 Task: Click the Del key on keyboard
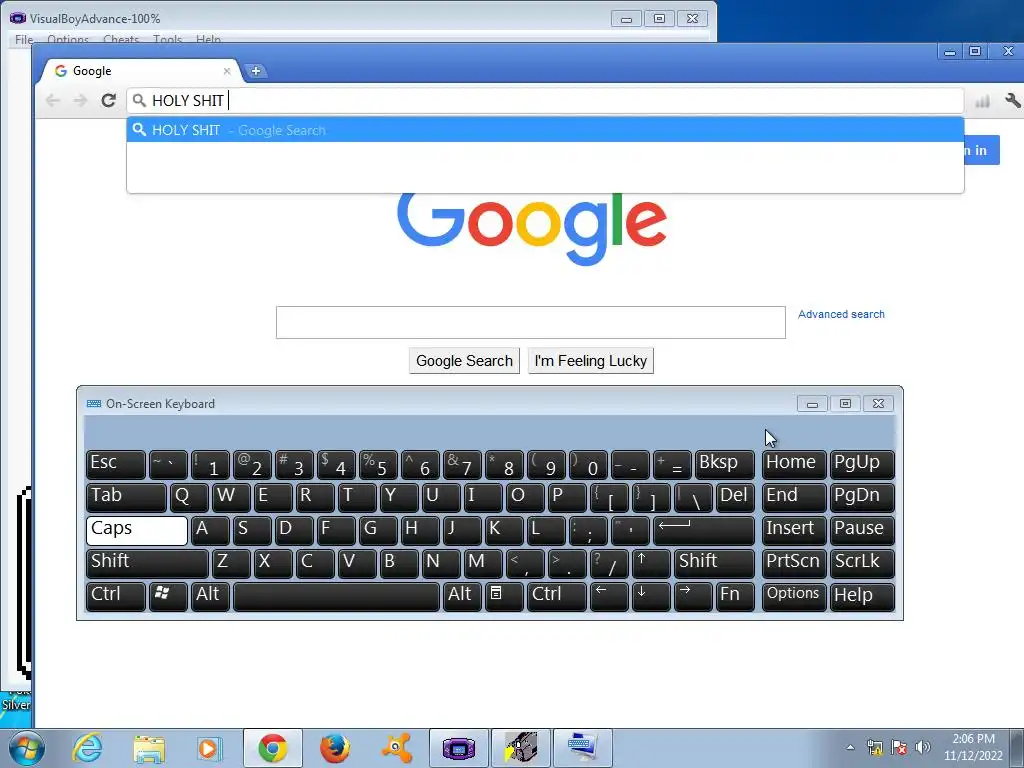(x=735, y=497)
